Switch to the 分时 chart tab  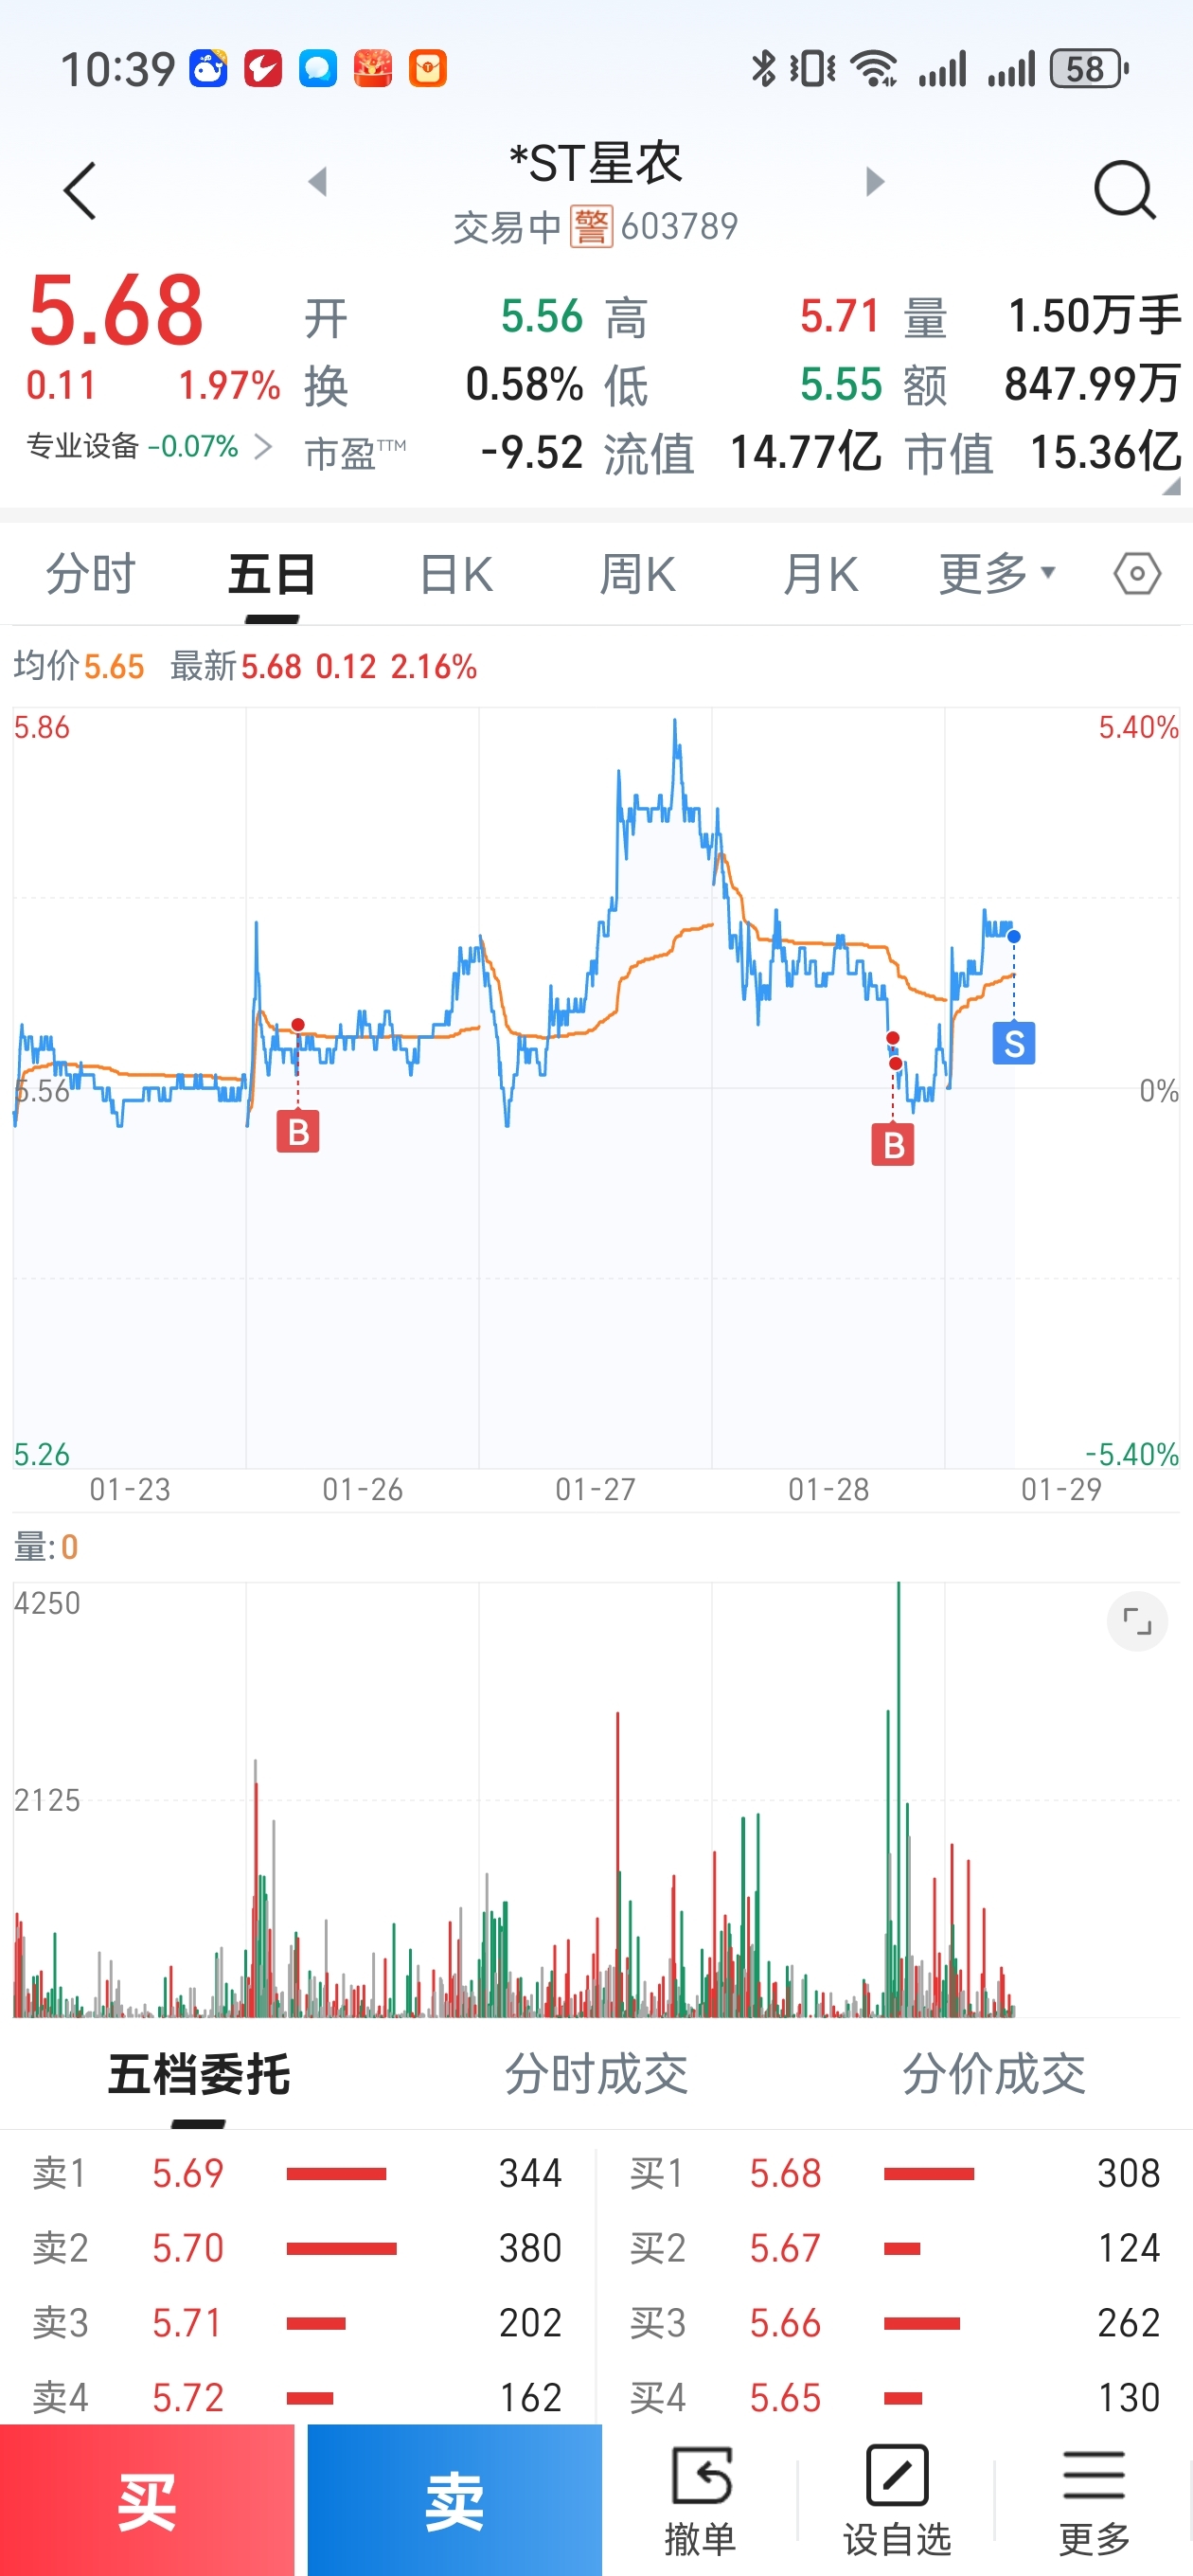coord(90,574)
